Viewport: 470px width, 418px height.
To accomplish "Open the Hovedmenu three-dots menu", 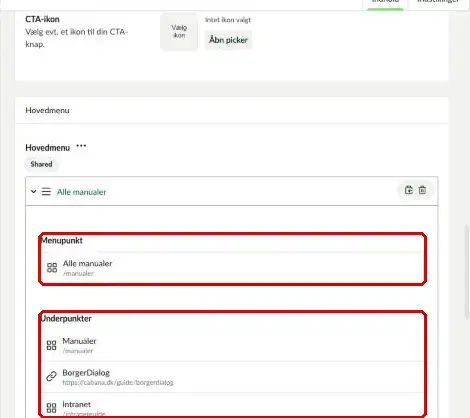I will click(x=81, y=146).
